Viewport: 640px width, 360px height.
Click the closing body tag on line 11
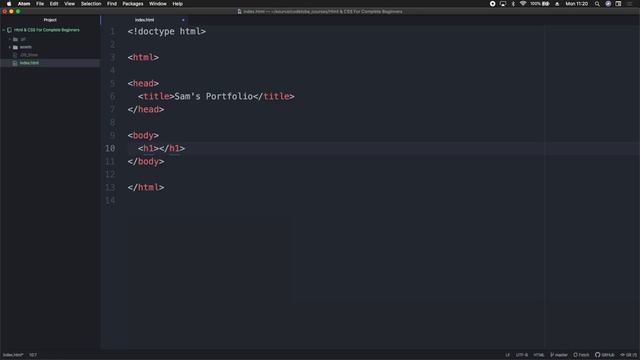point(146,162)
